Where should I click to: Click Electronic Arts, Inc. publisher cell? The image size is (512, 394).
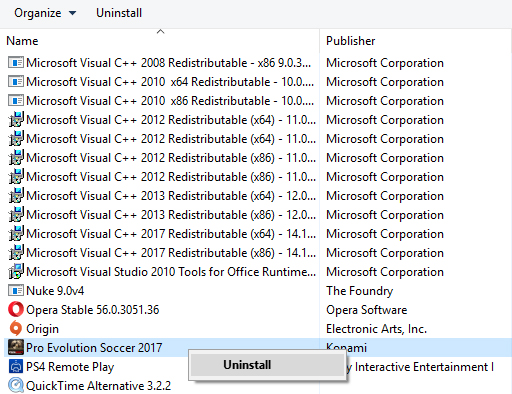click(x=376, y=329)
